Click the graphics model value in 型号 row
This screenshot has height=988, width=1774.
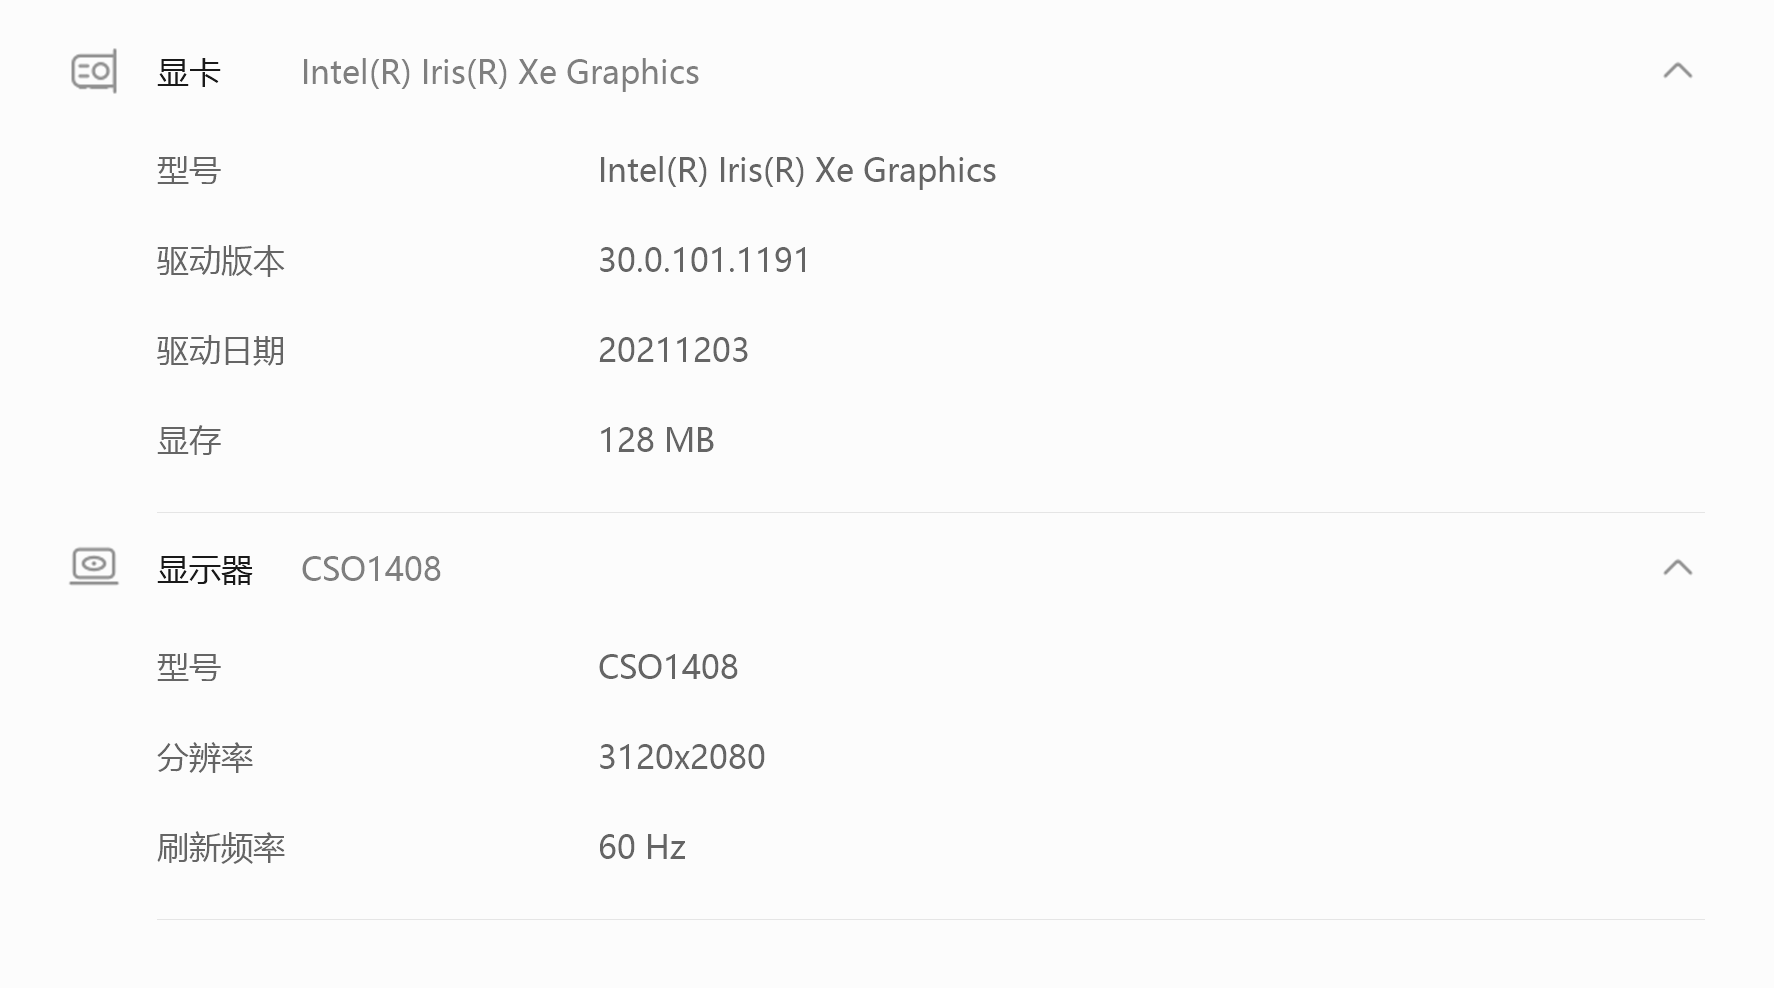coord(797,171)
